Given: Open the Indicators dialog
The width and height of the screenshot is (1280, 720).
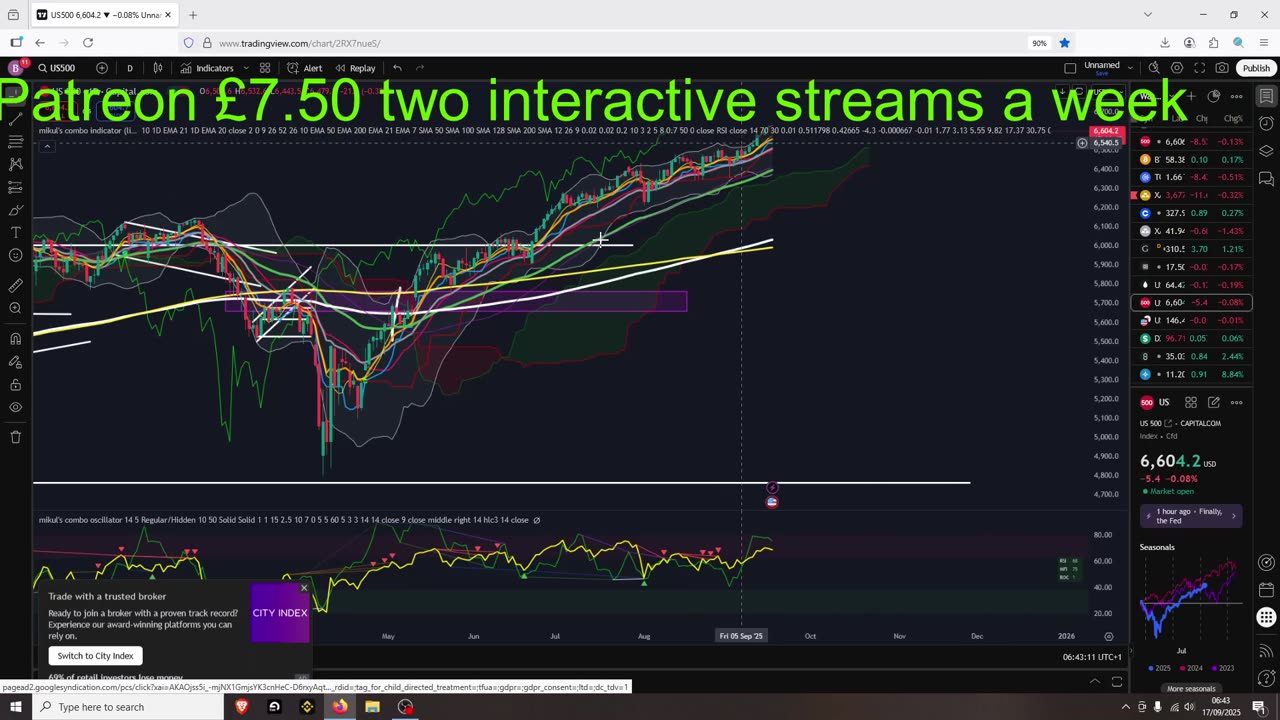Looking at the screenshot, I should click(x=207, y=68).
